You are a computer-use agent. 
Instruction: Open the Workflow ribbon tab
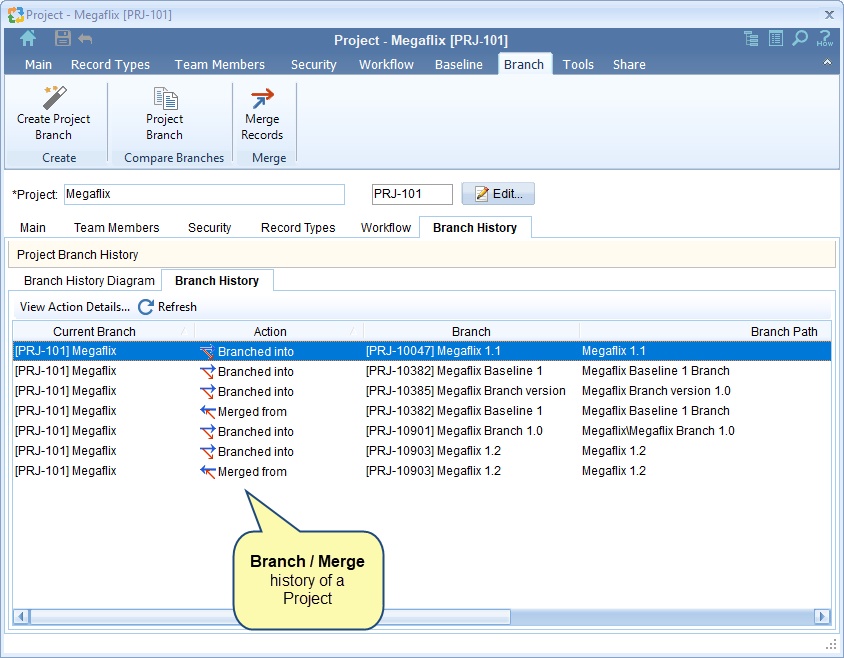click(x=386, y=65)
